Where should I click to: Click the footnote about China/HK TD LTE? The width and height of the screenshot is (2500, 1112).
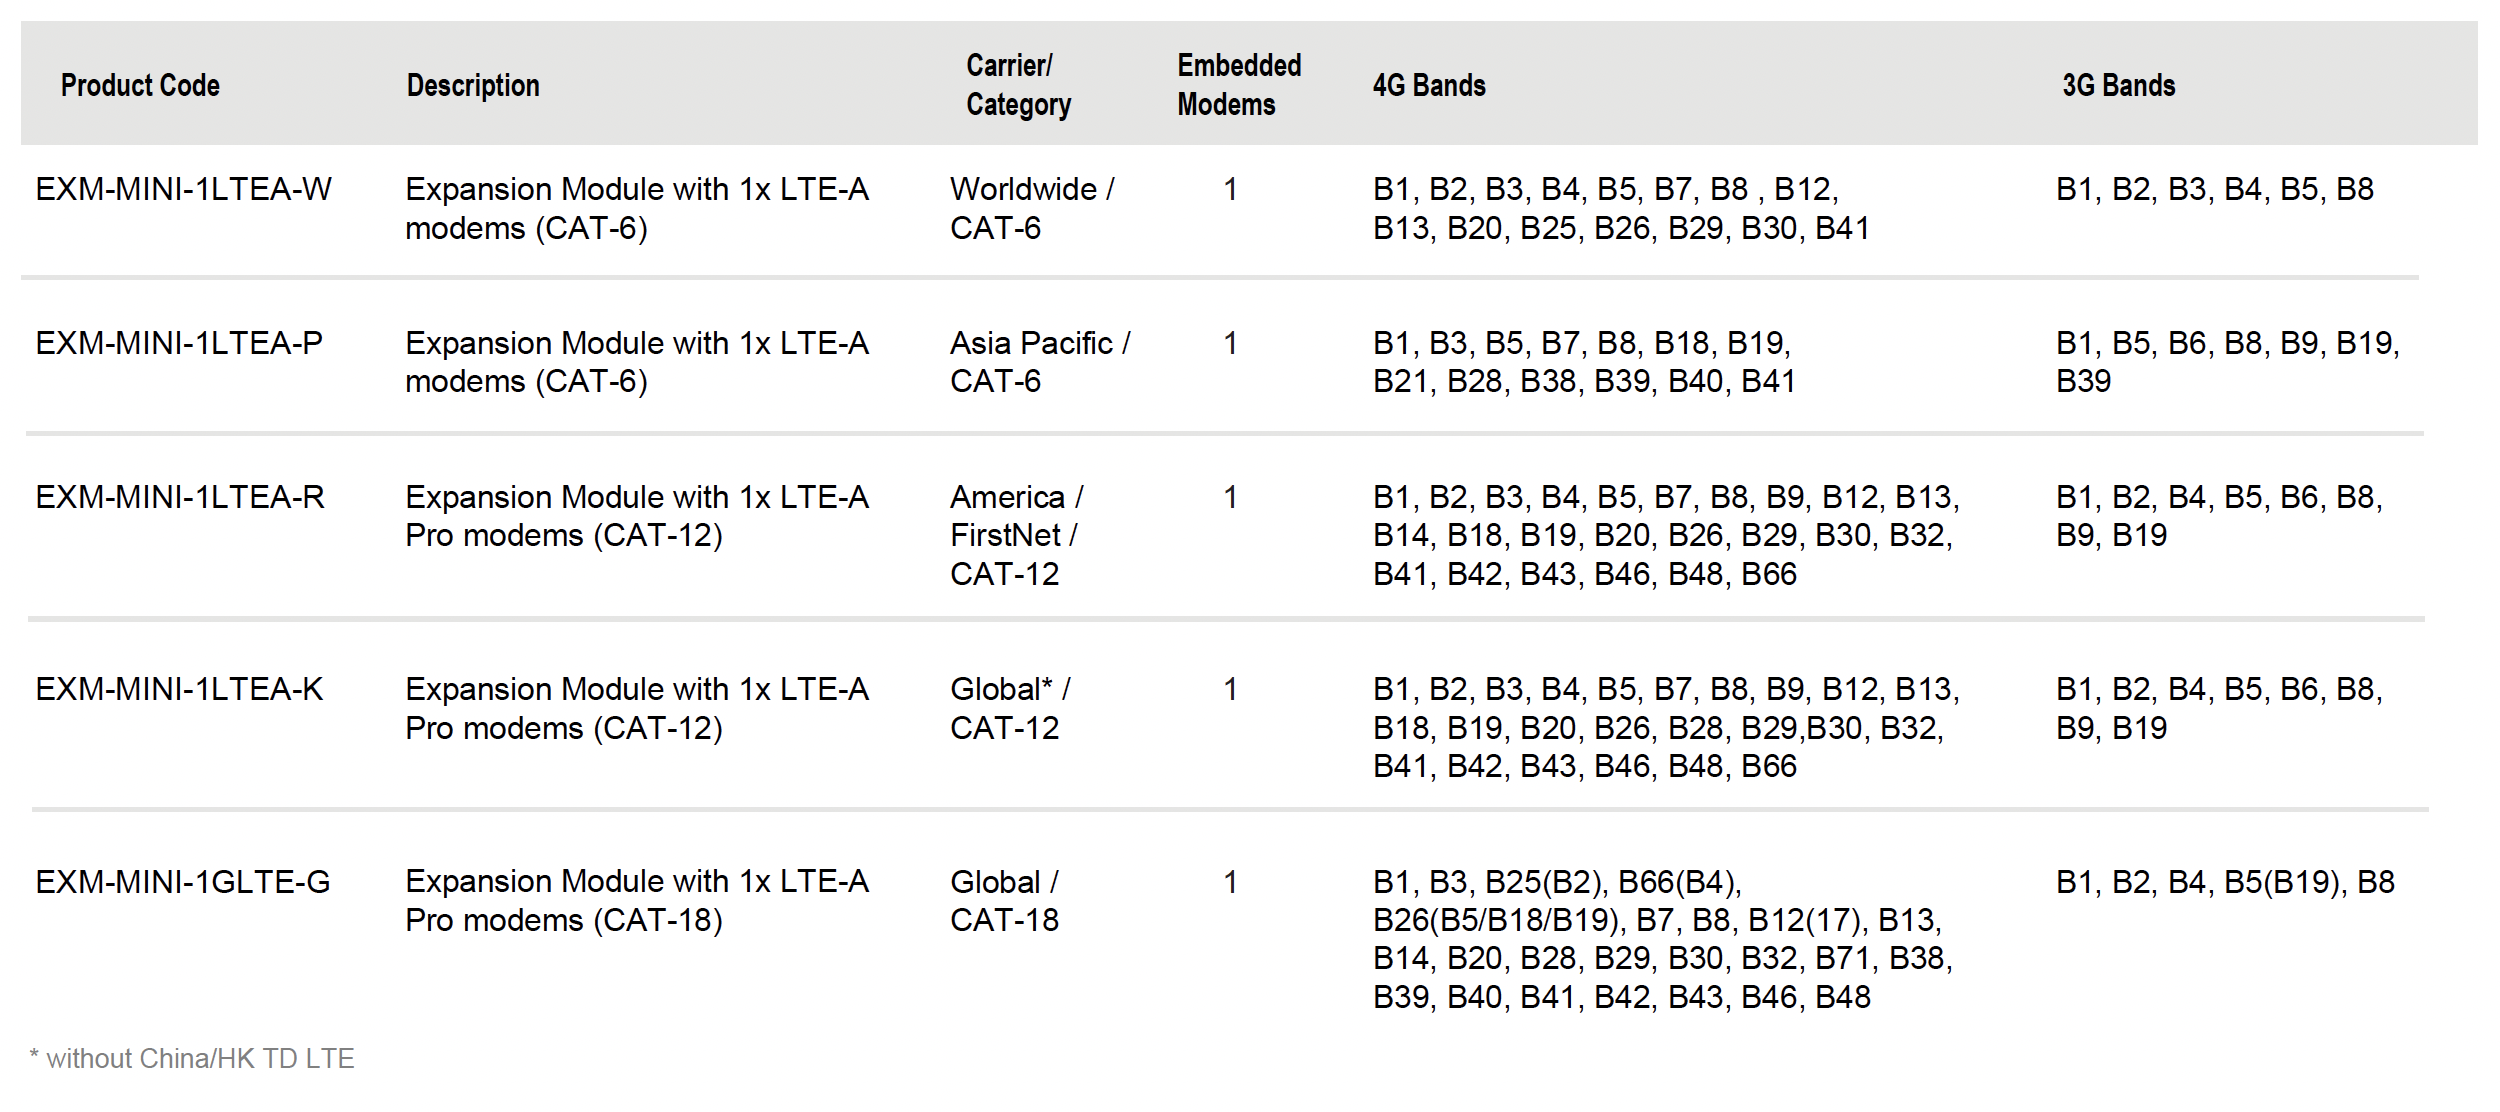[192, 1059]
